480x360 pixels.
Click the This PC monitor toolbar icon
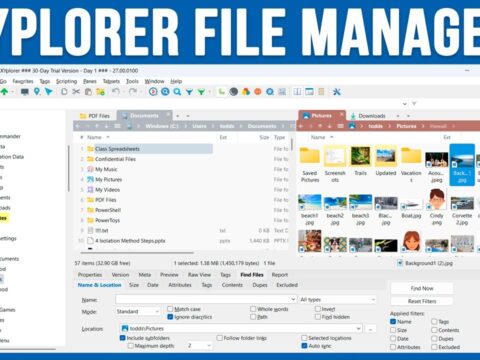pyautogui.click(x=25, y=92)
